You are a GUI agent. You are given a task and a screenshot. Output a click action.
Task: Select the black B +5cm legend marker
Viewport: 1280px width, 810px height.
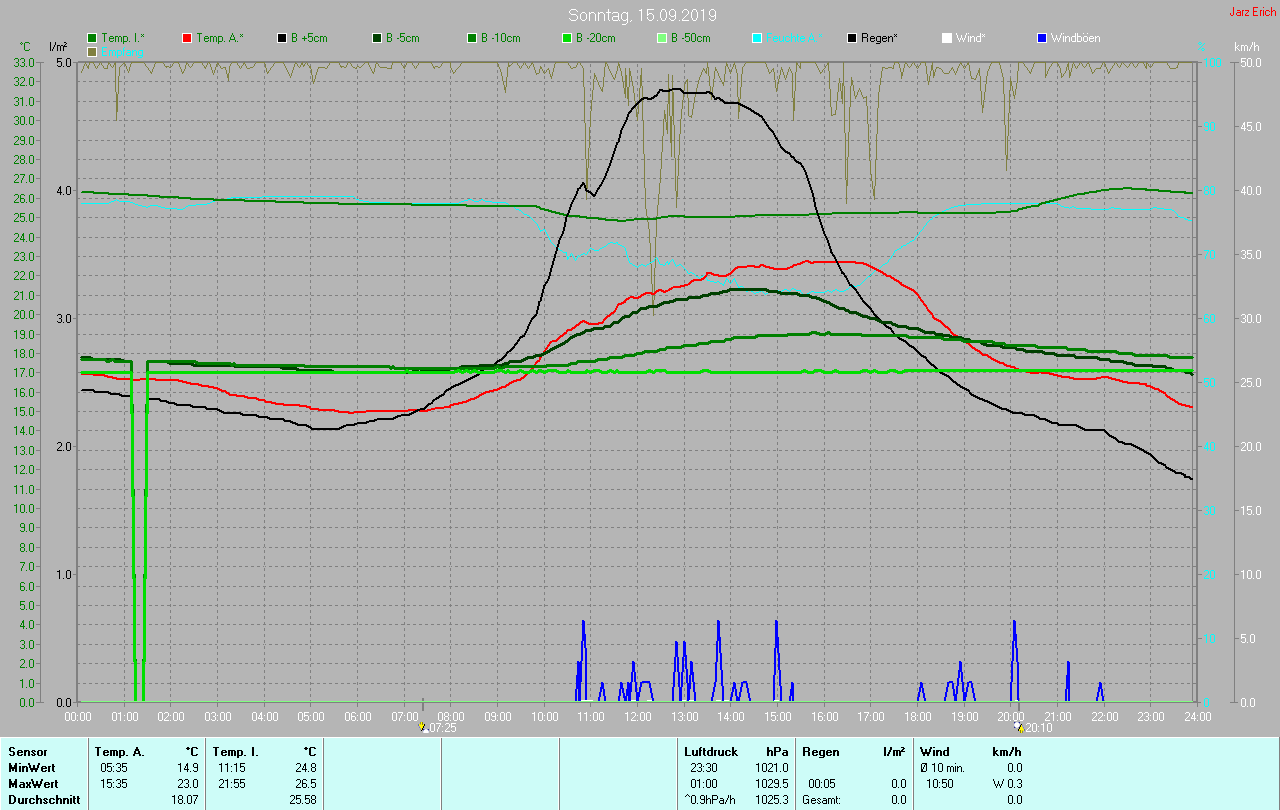coord(282,38)
